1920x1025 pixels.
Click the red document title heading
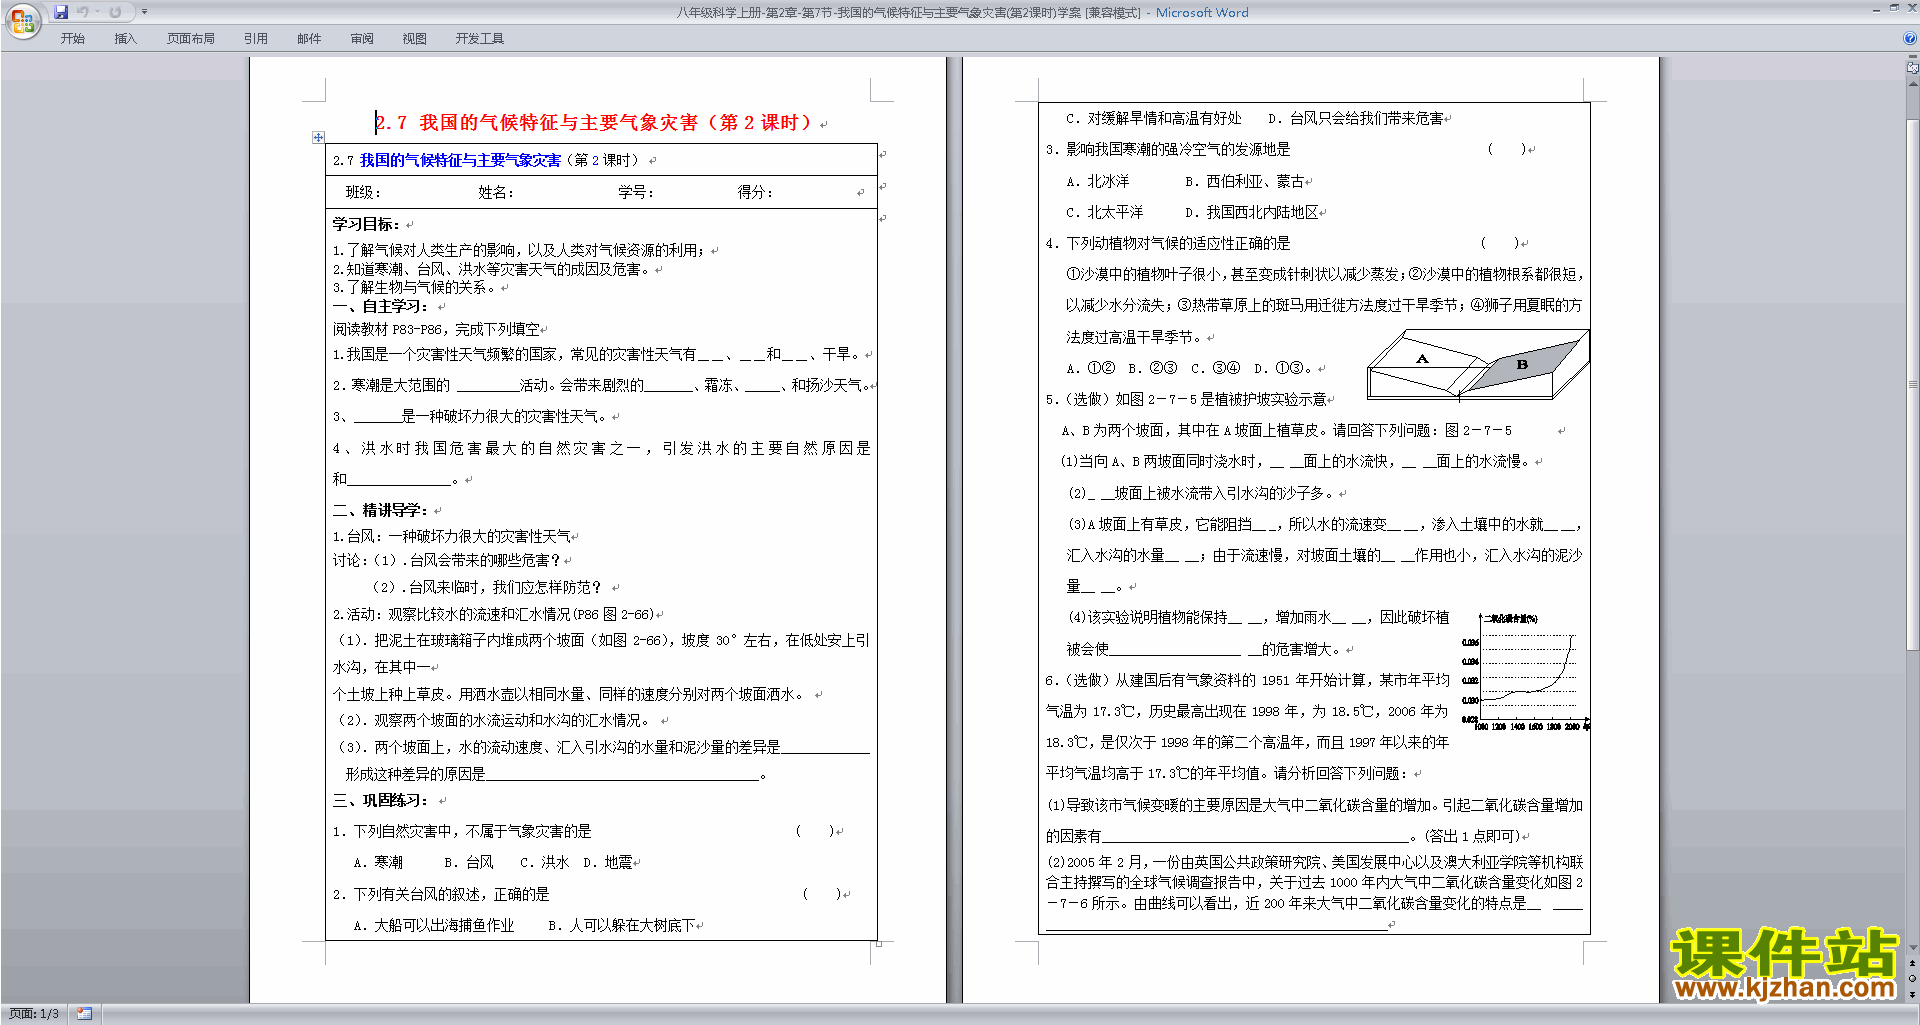coord(596,123)
